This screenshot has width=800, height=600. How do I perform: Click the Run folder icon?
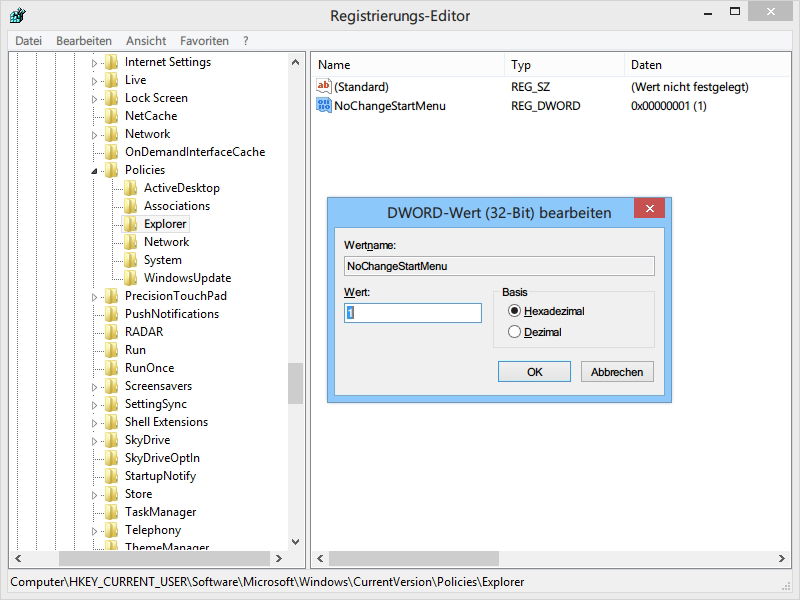pyautogui.click(x=111, y=350)
